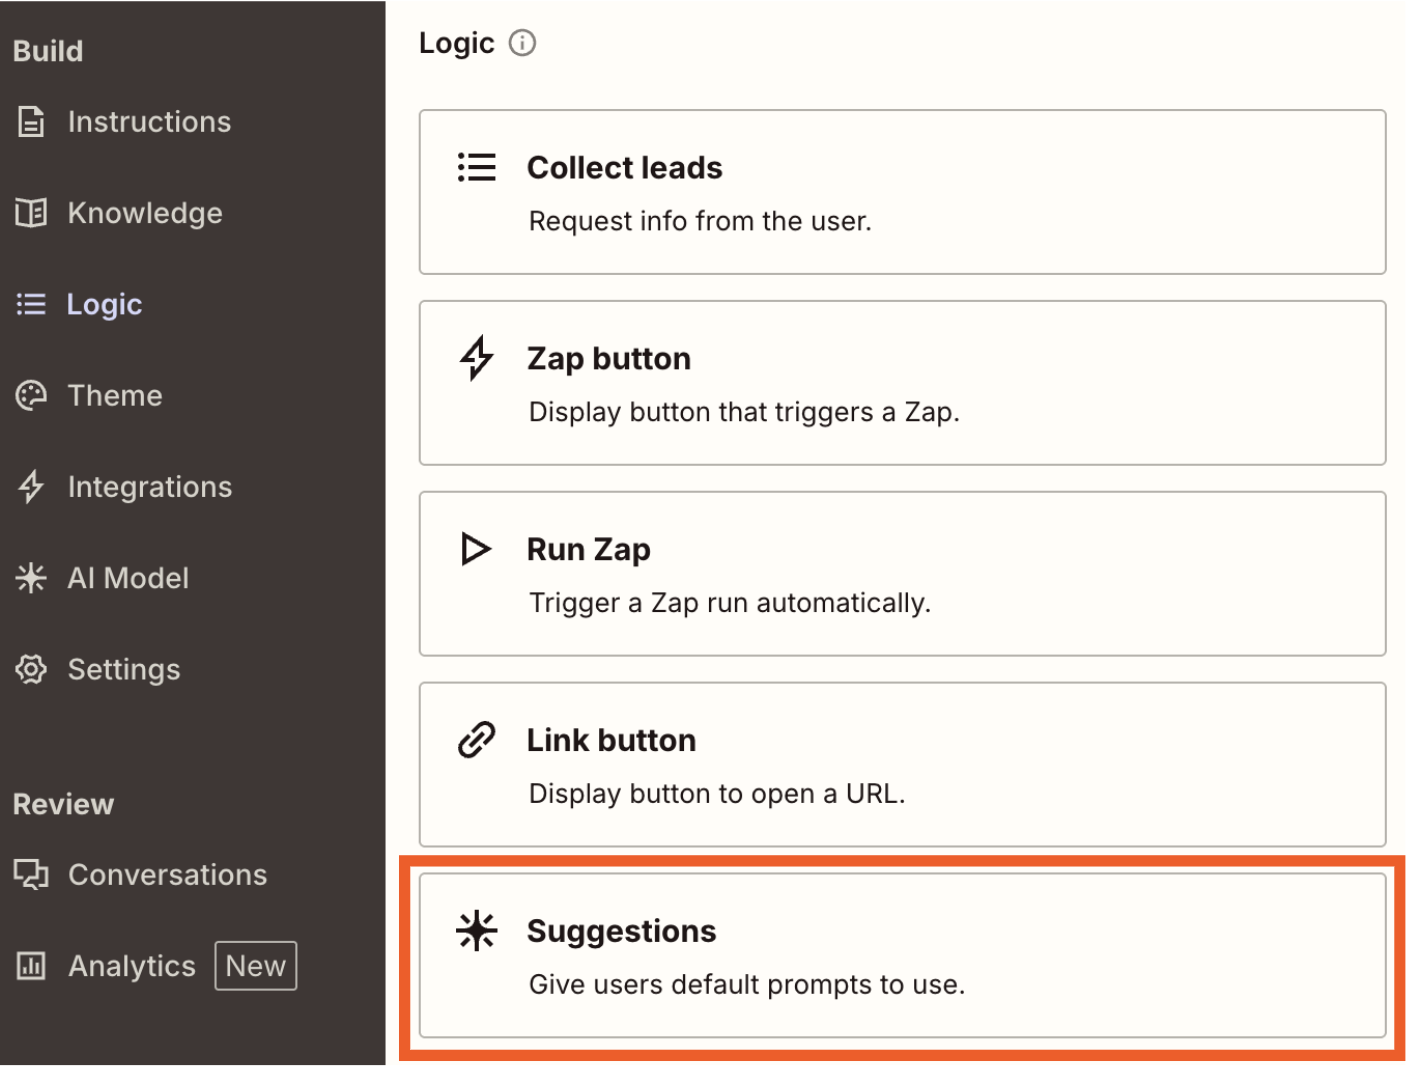Select the Collect leads option
The width and height of the screenshot is (1412, 1070).
click(x=900, y=192)
